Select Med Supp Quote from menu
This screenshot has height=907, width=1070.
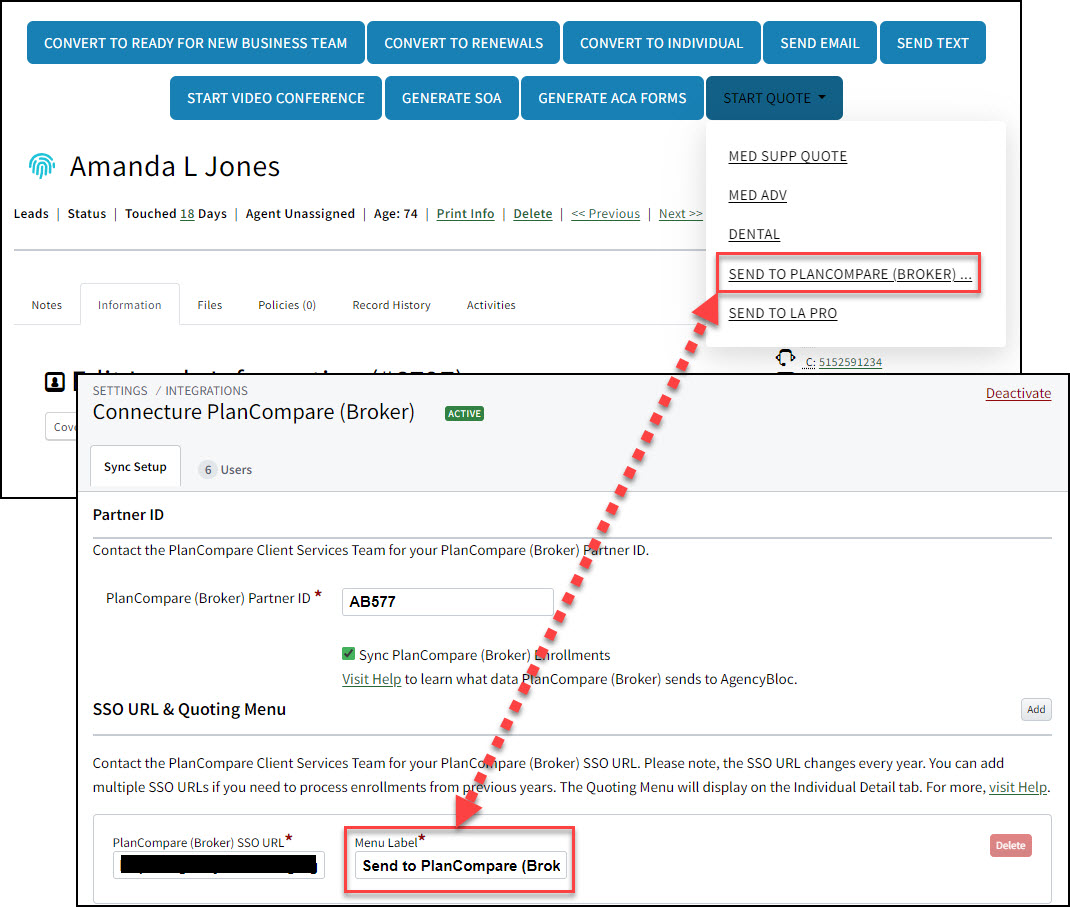[787, 156]
